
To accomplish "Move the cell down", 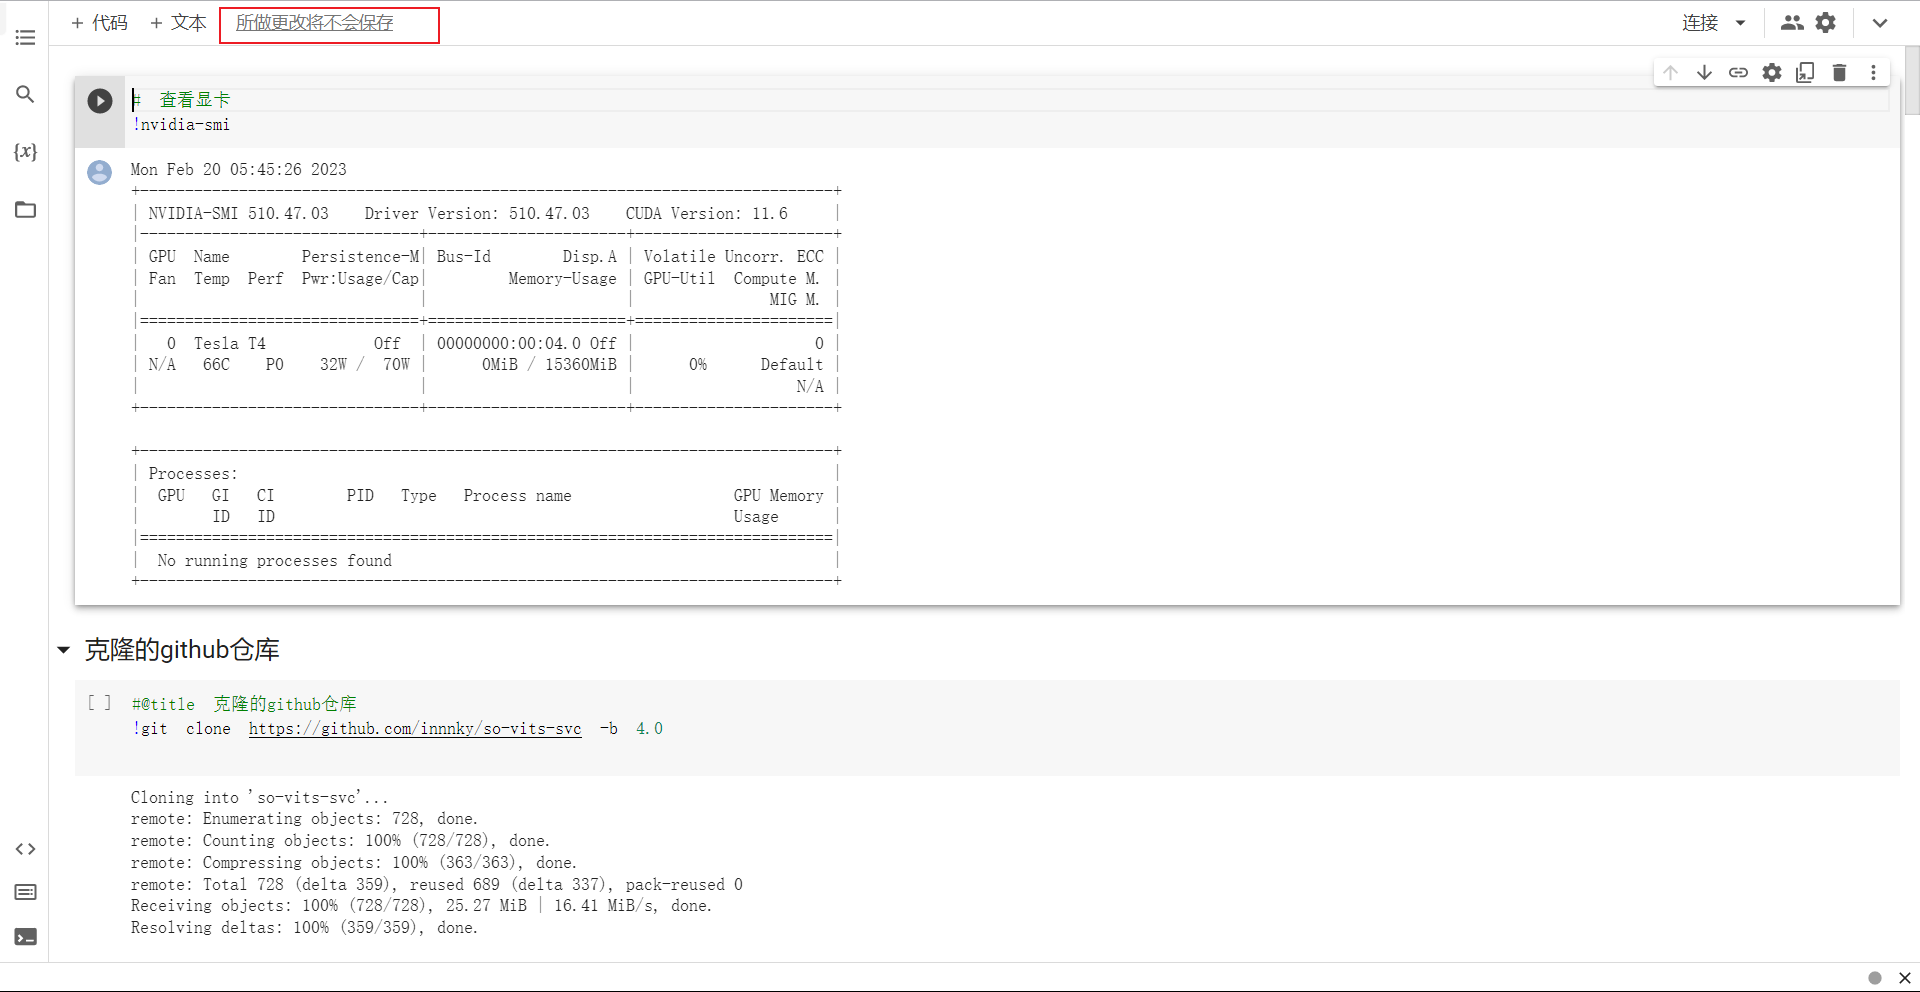I will pyautogui.click(x=1704, y=72).
